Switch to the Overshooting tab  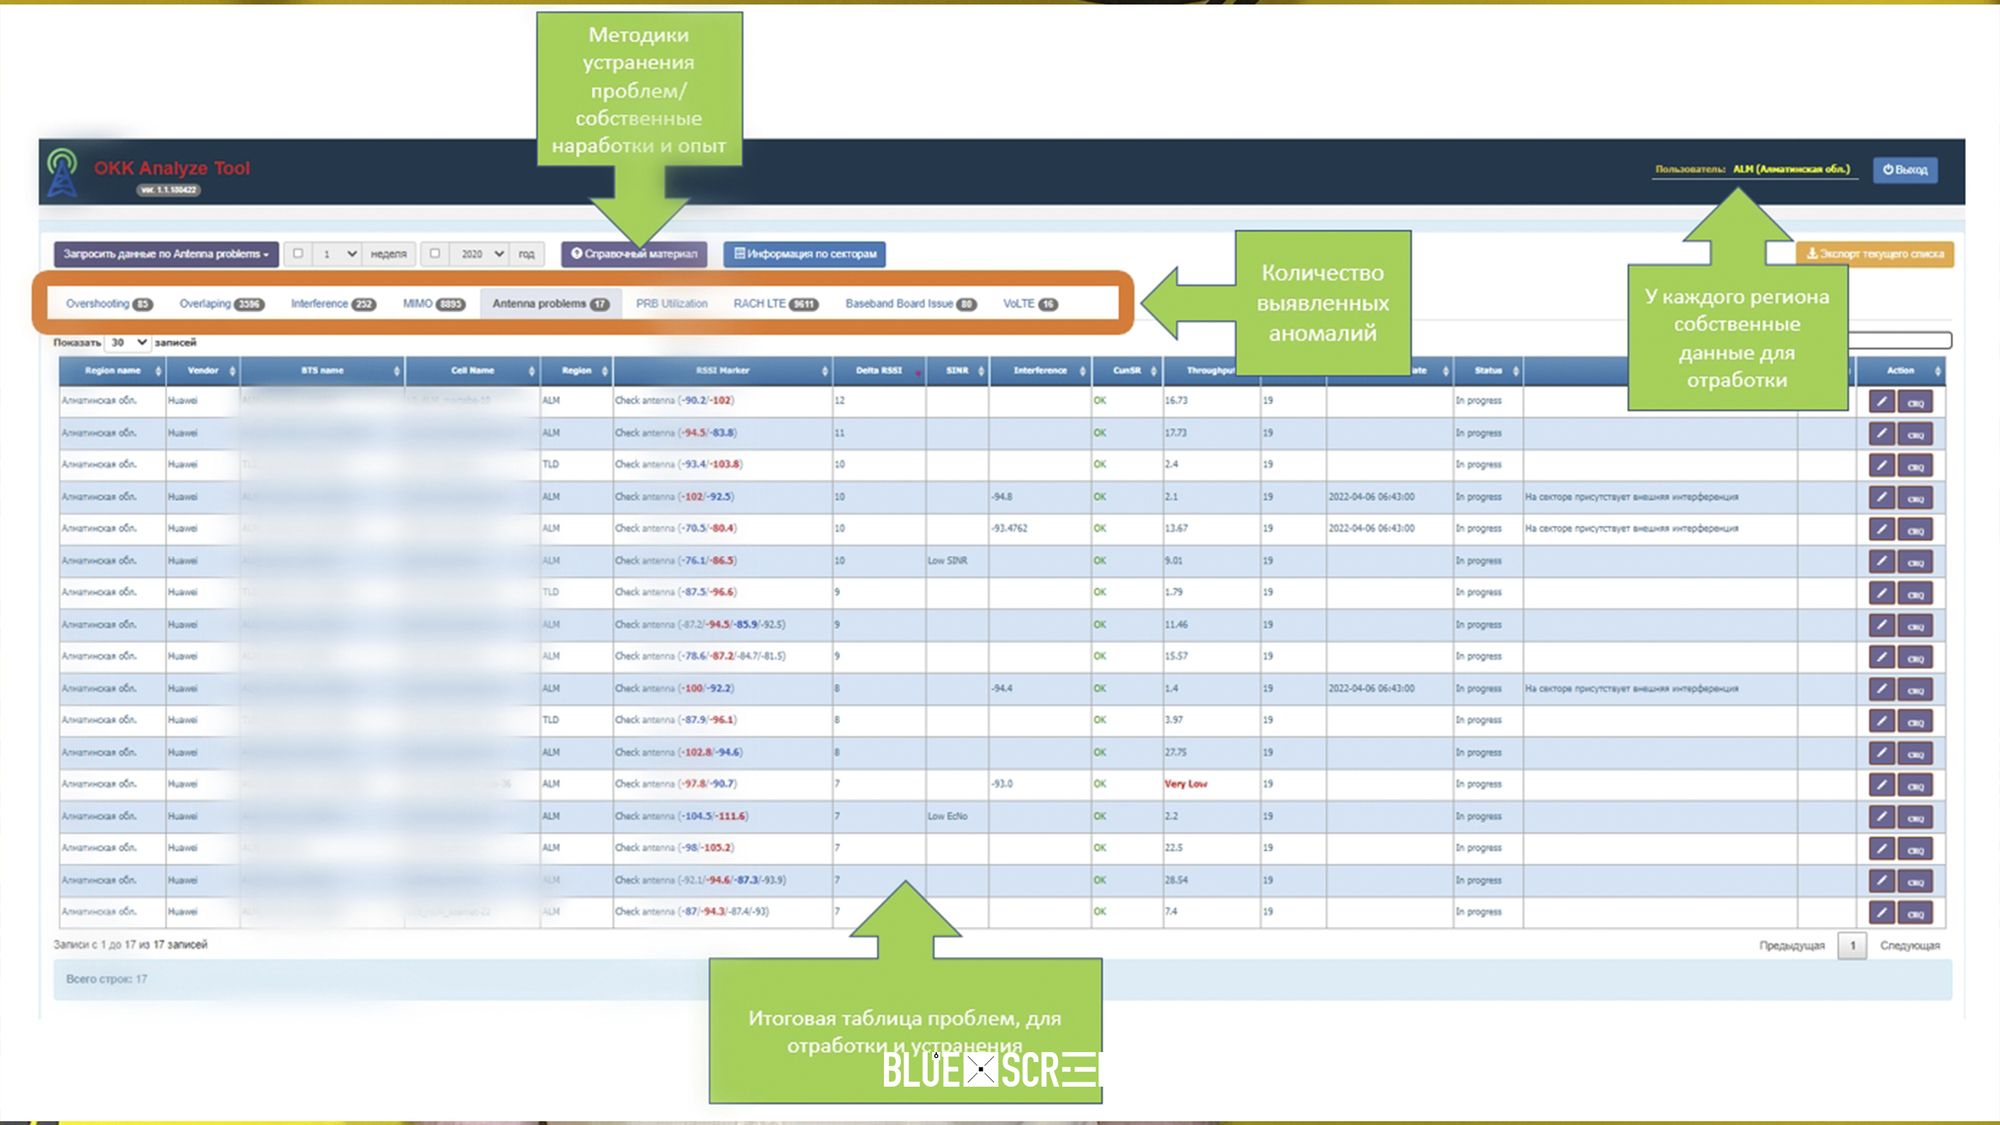tap(108, 304)
